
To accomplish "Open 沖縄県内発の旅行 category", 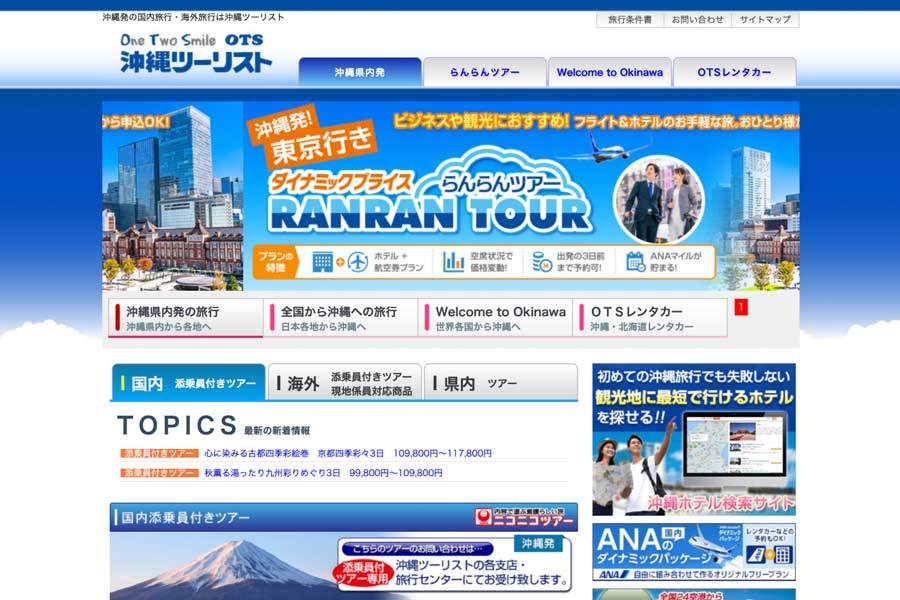I will [x=185, y=318].
